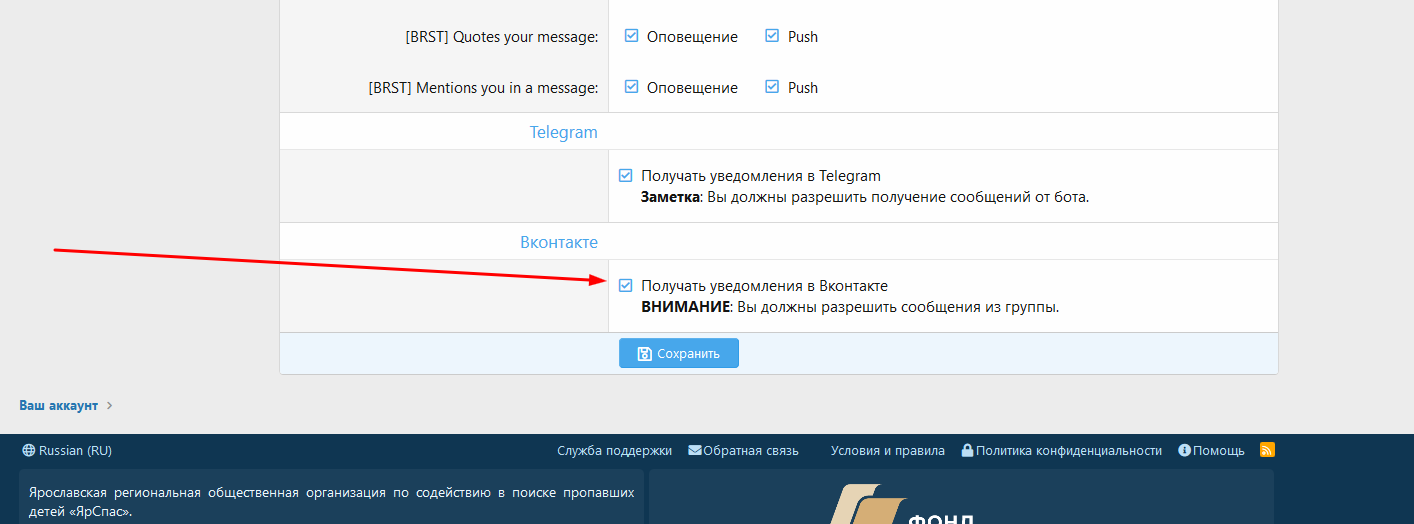Open the orange RSS feed icon
The height and width of the screenshot is (524, 1414).
[1267, 450]
